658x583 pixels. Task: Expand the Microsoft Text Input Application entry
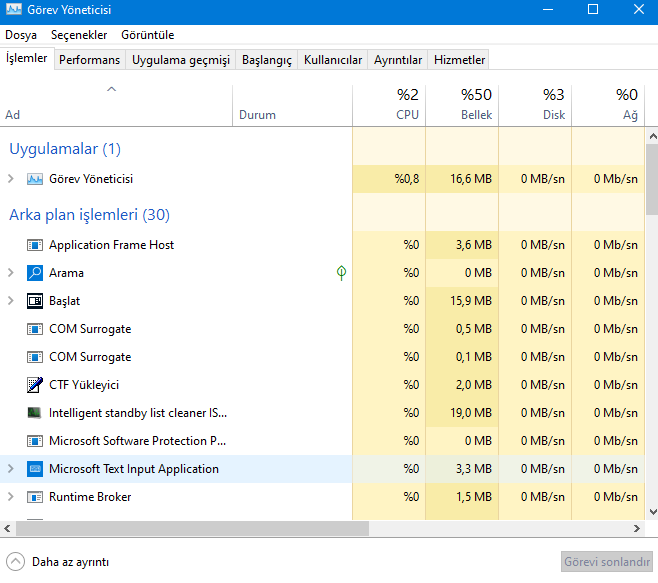(x=11, y=469)
